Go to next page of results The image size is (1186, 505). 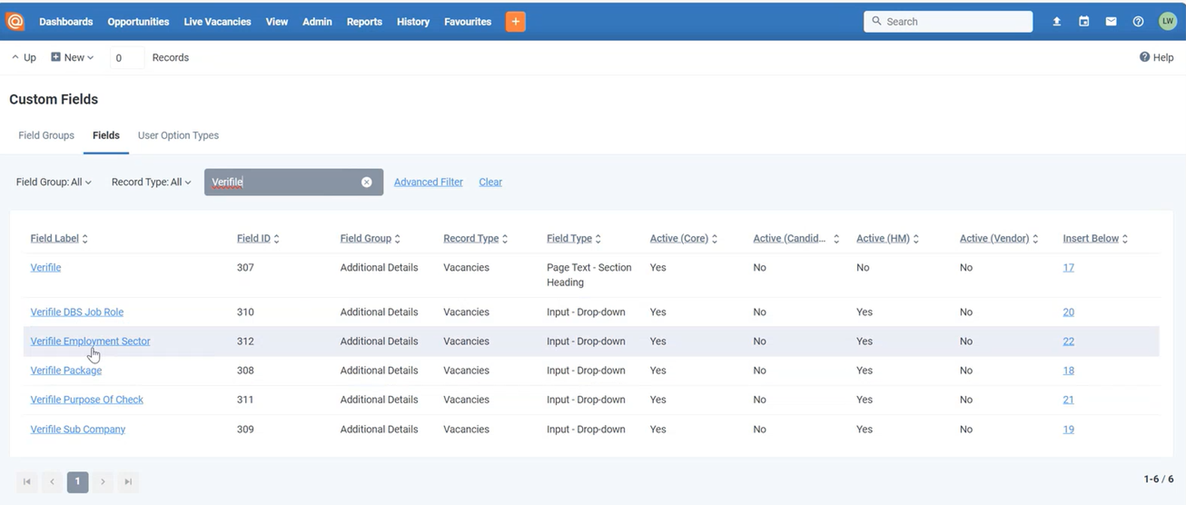[103, 482]
